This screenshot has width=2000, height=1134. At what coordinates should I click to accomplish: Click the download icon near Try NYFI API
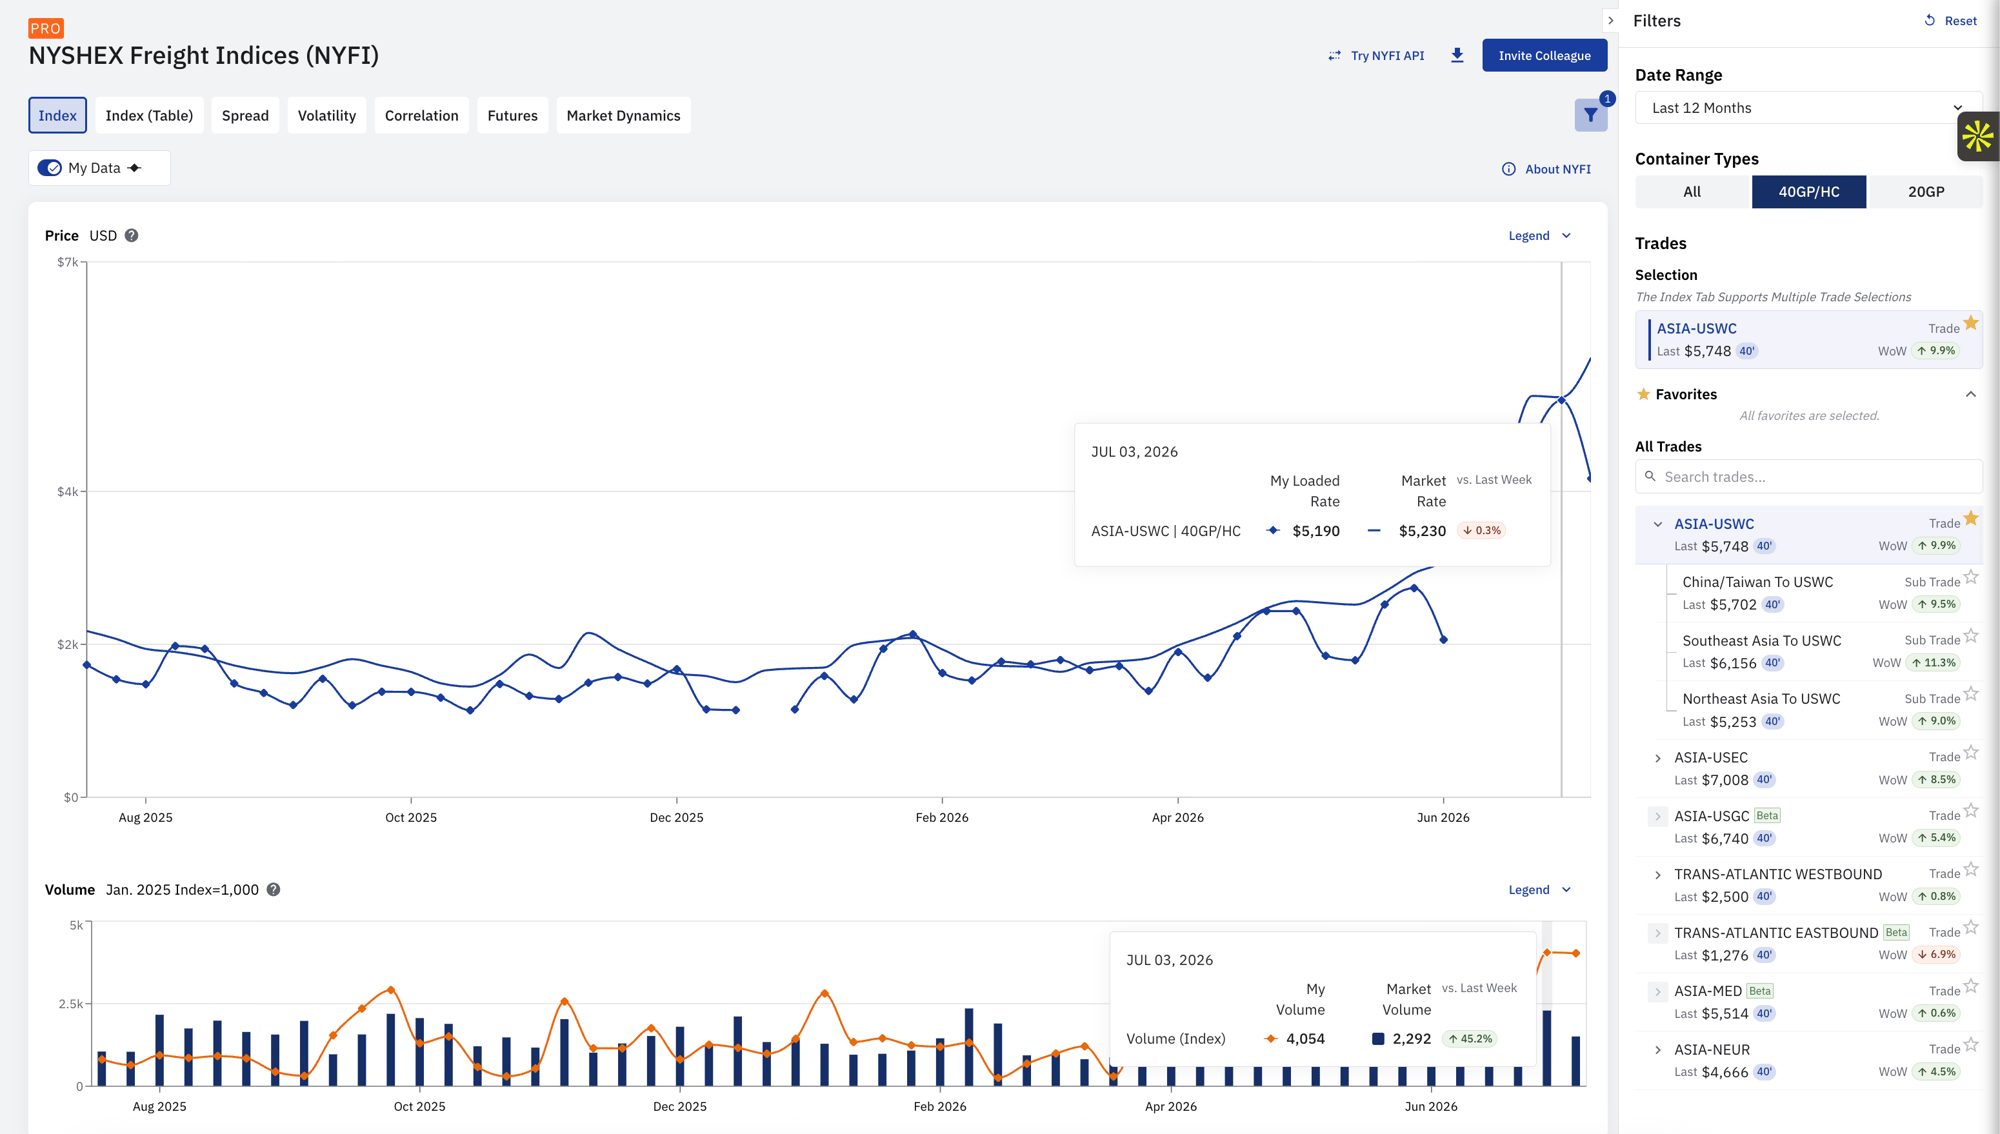[1457, 55]
